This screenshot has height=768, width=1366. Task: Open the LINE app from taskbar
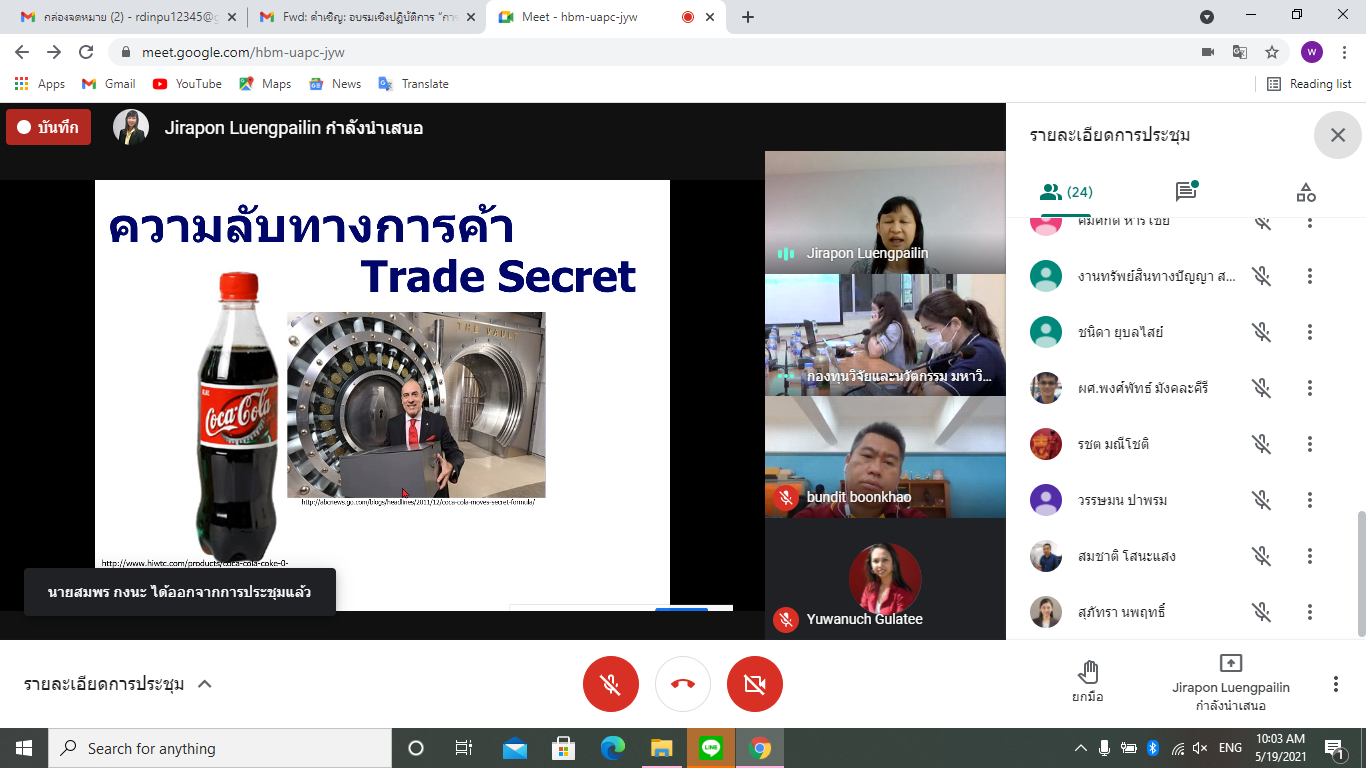(711, 748)
